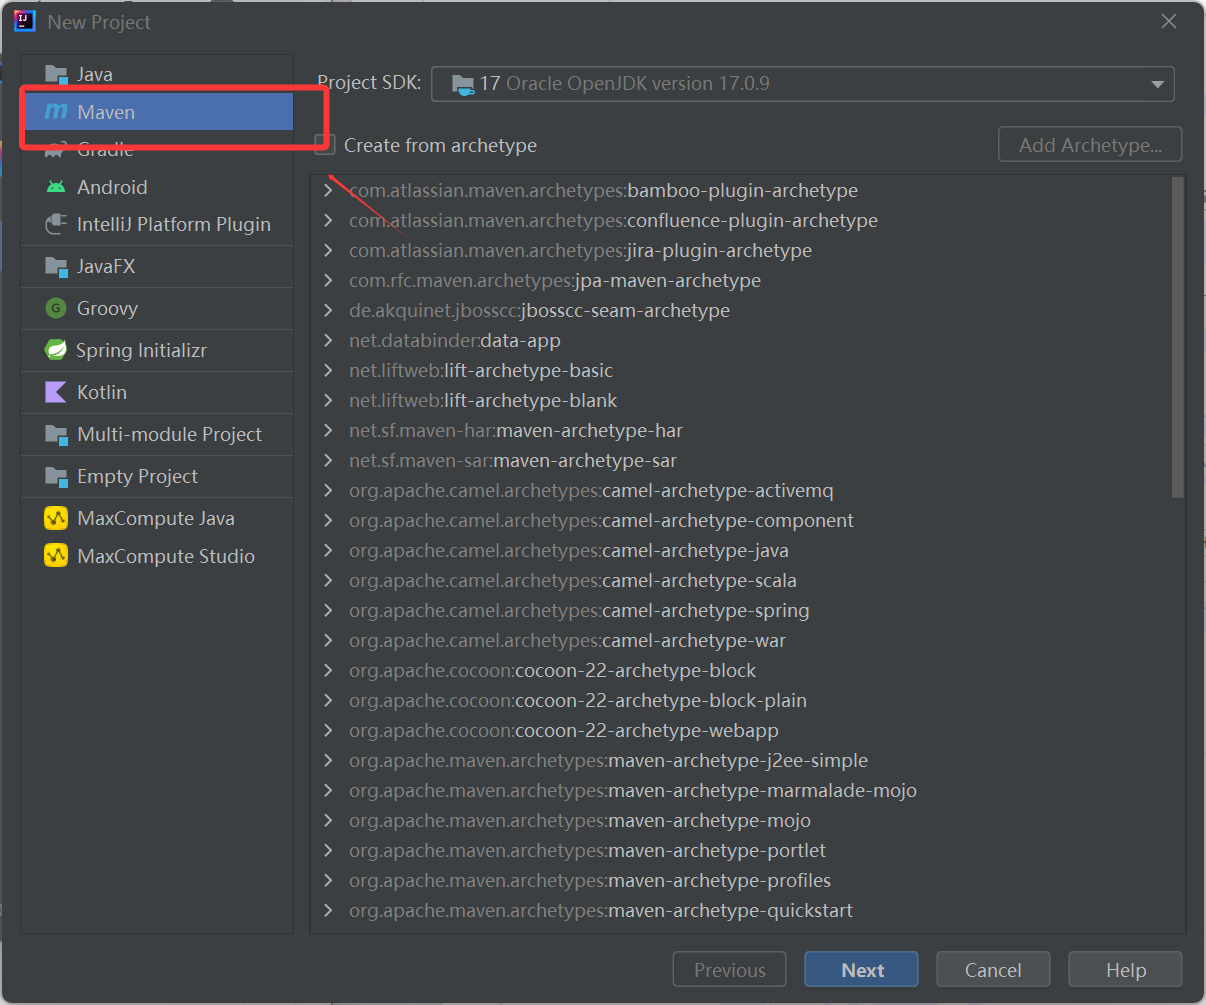Click the Next button
The height and width of the screenshot is (1005, 1206).
coord(862,970)
